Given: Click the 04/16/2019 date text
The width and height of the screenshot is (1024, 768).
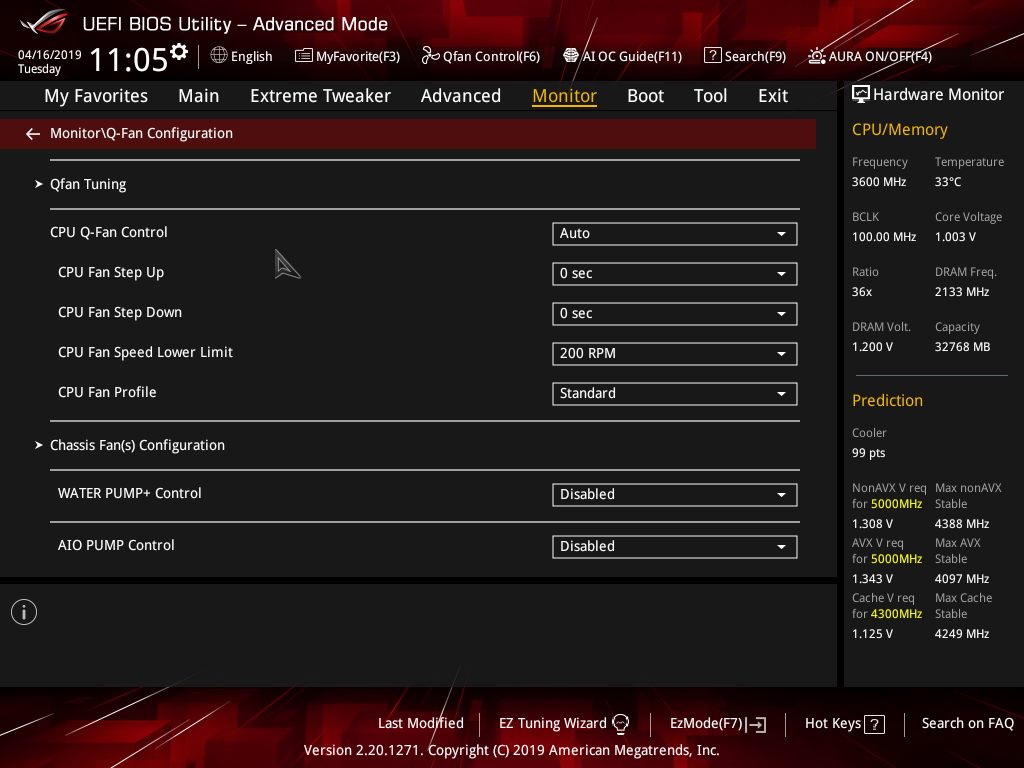Looking at the screenshot, I should pos(50,55).
